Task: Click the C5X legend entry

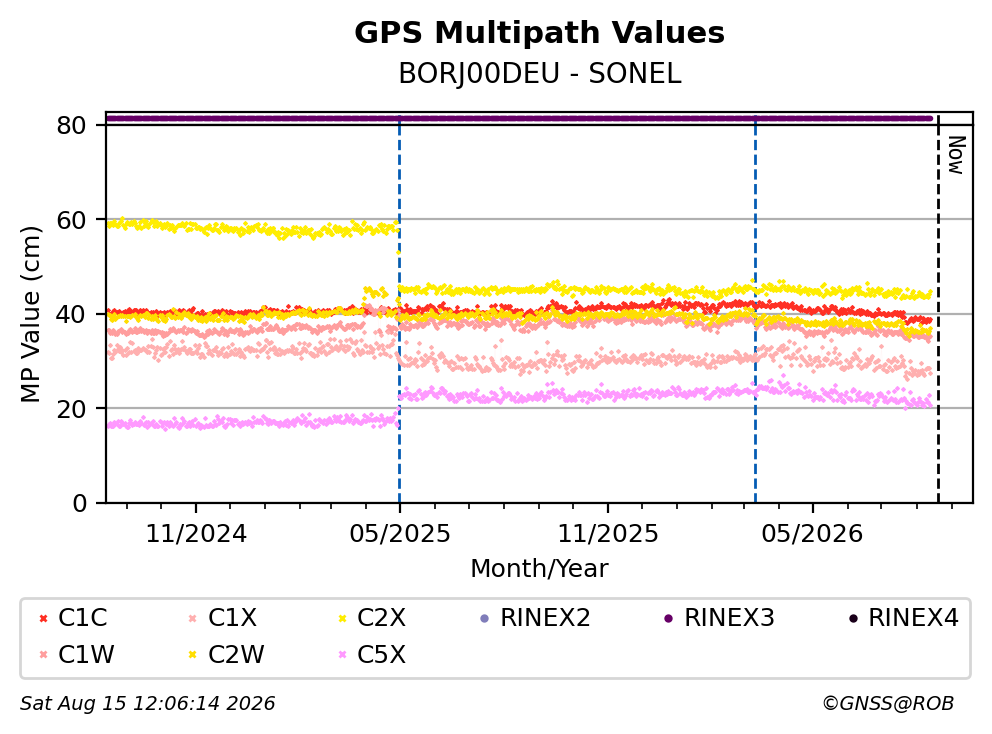Action: click(372, 654)
